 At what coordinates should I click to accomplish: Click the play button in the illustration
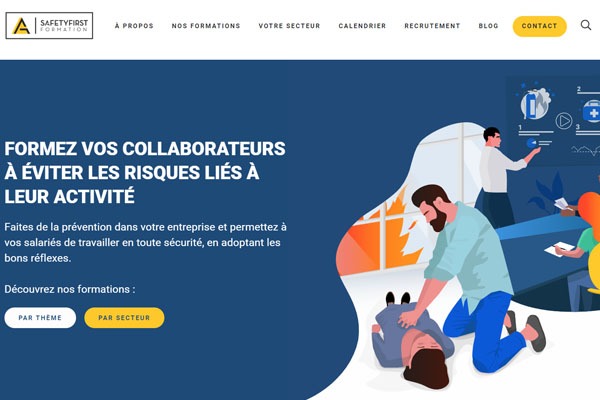[x=564, y=121]
